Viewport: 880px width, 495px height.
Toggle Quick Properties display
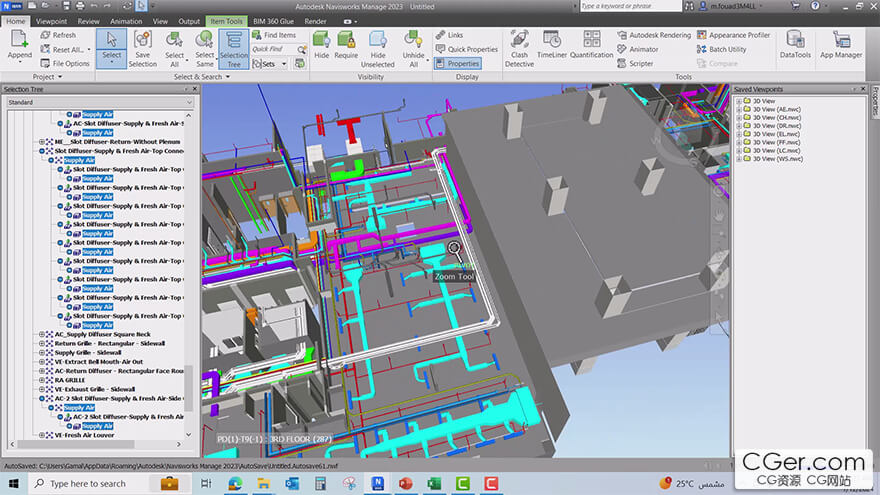pyautogui.click(x=467, y=49)
